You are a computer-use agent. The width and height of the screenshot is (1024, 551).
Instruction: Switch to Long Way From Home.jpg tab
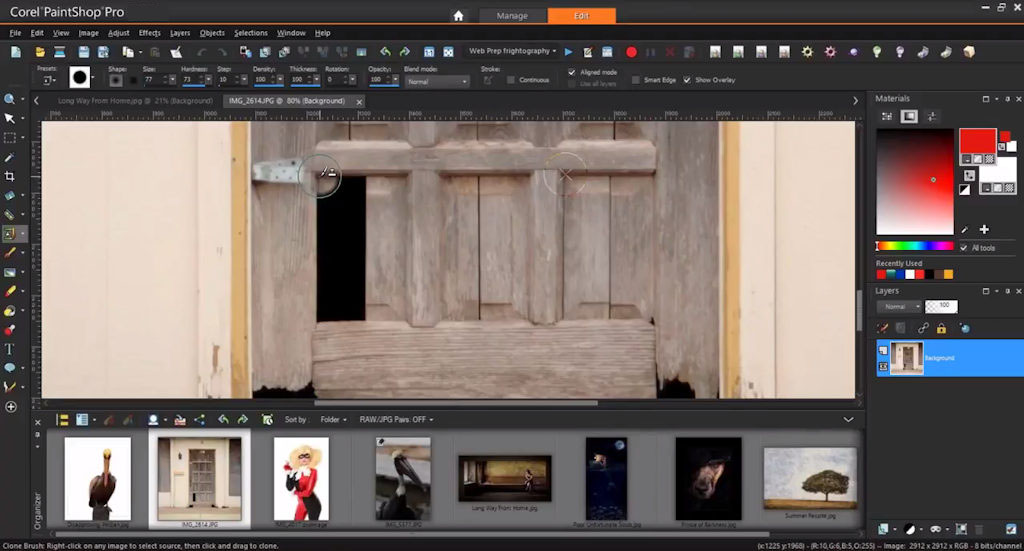click(x=135, y=101)
